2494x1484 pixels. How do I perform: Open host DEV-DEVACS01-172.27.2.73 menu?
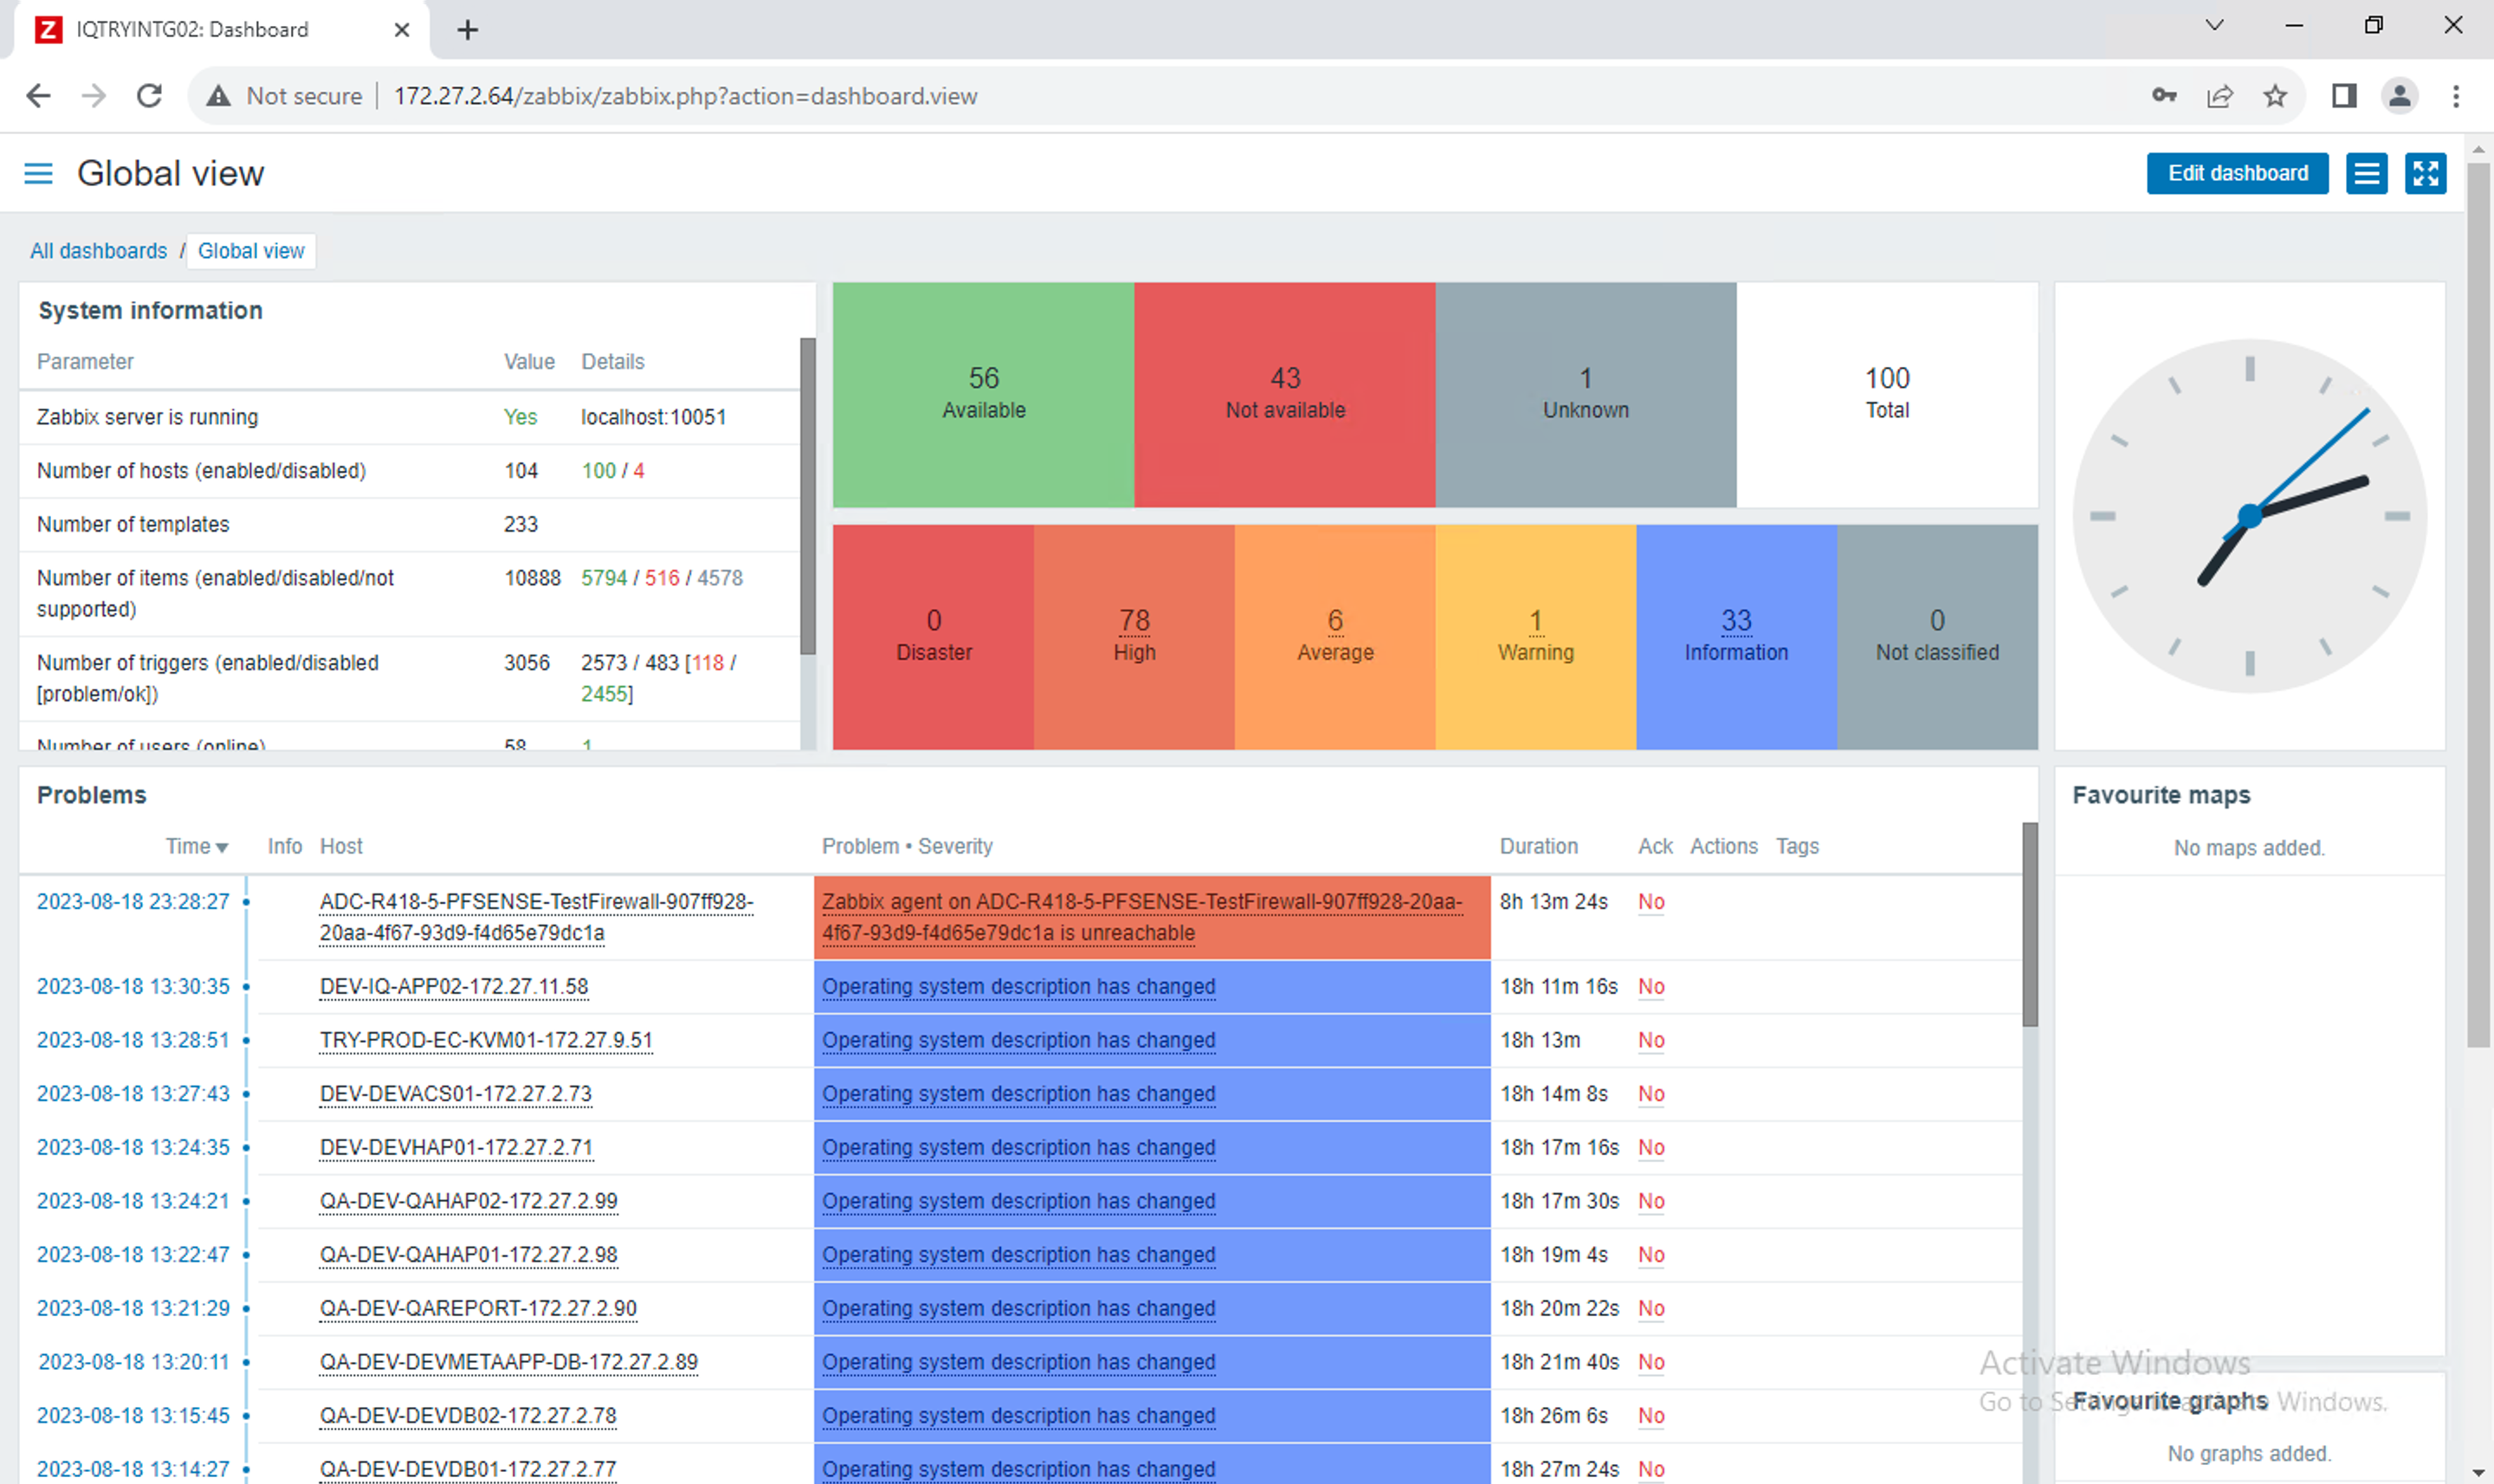point(456,1094)
